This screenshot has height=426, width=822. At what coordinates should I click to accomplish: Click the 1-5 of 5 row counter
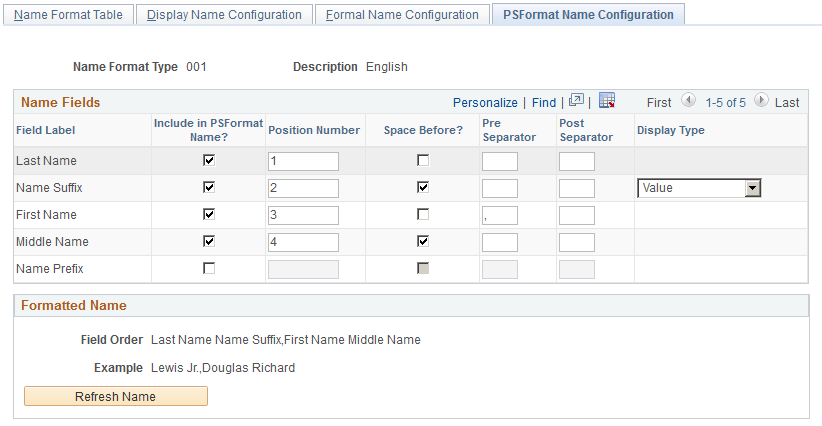726,103
